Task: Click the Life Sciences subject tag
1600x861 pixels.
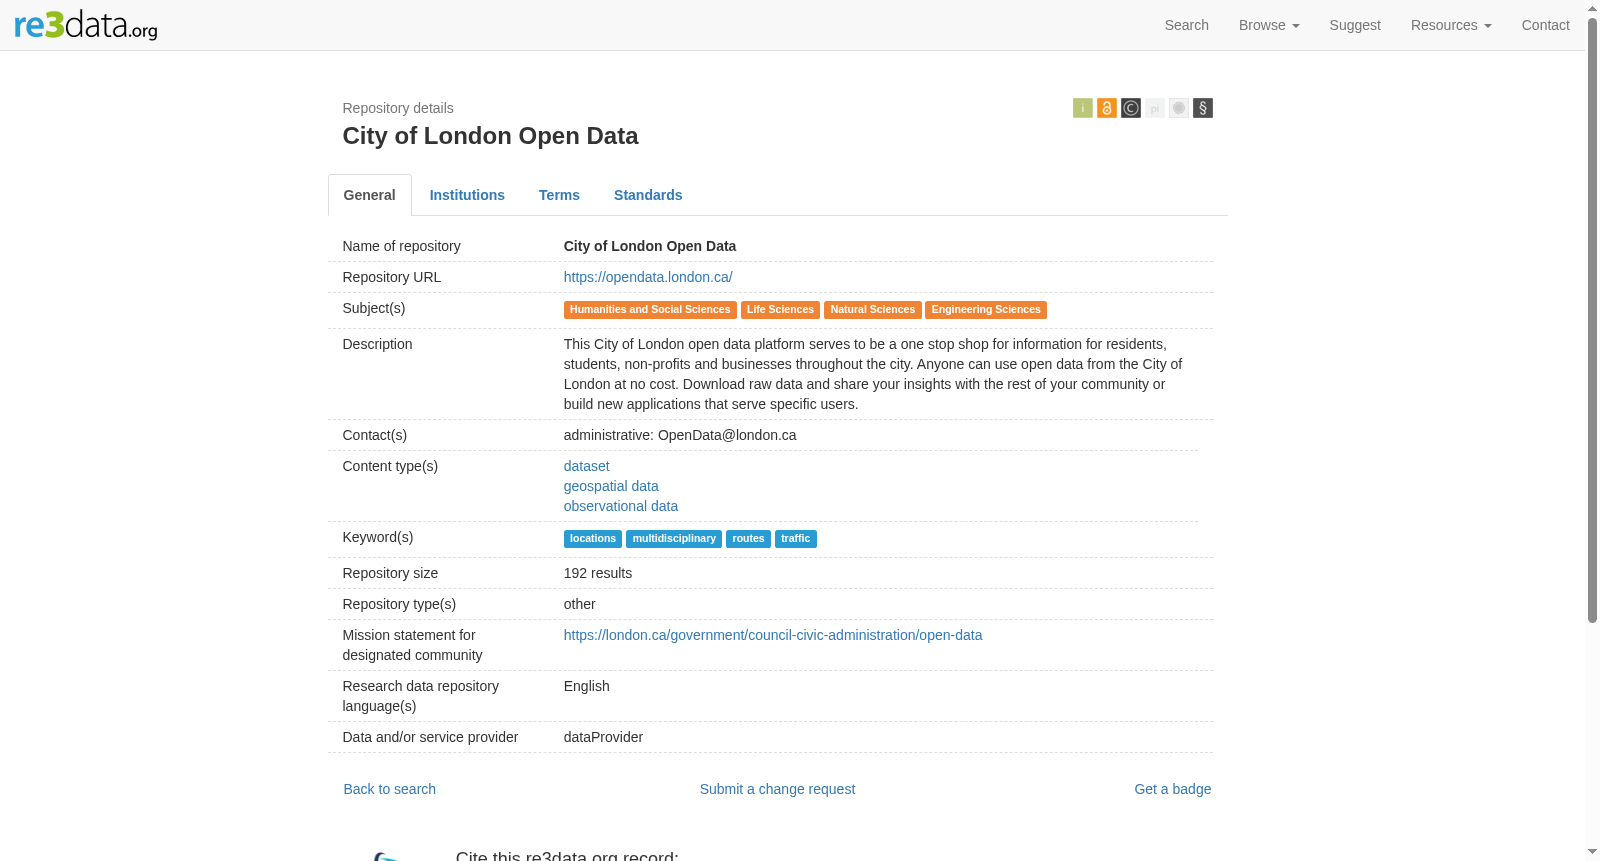Action: pyautogui.click(x=780, y=310)
